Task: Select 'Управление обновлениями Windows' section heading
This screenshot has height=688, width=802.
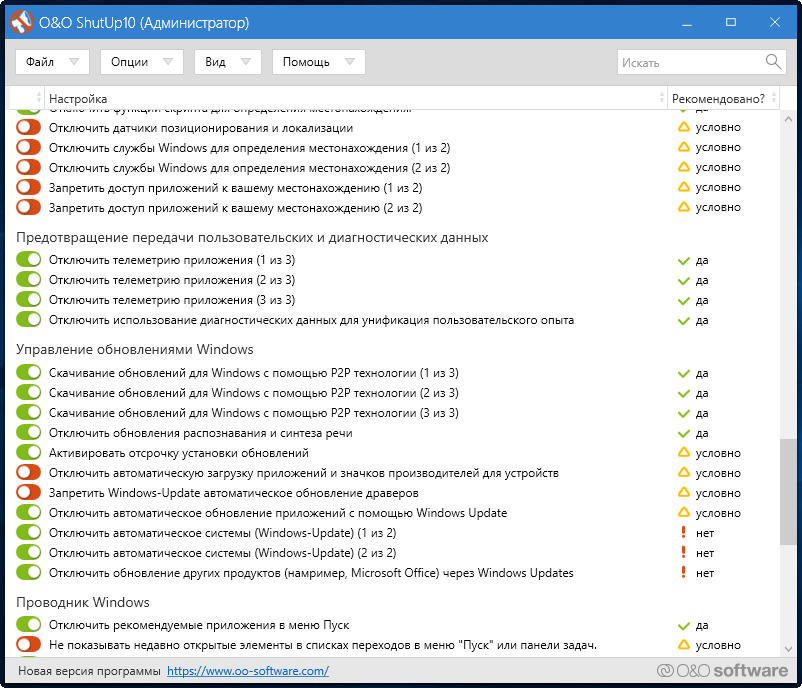Action: pyautogui.click(x=135, y=349)
